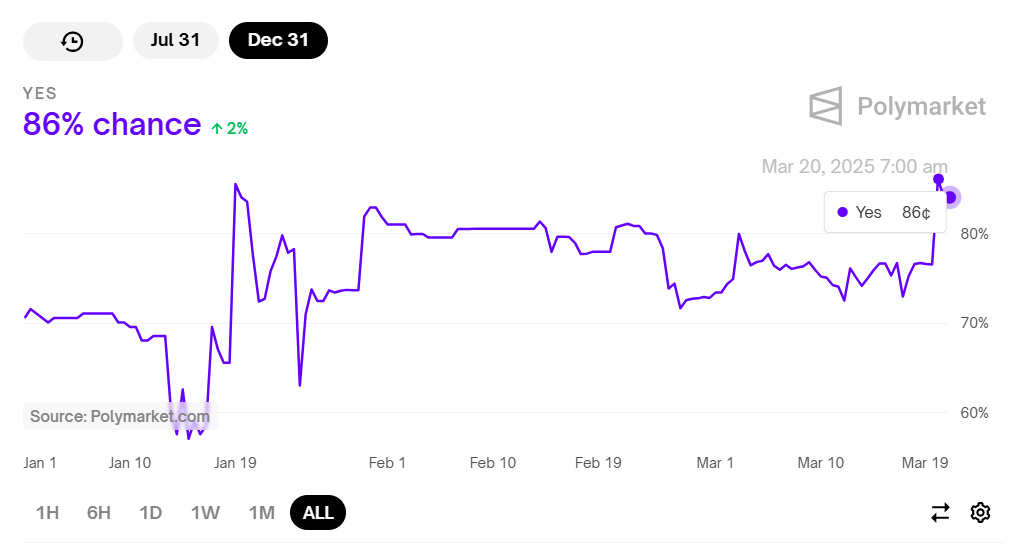The width and height of the screenshot is (1010, 559).
Task: Click the green up-arrow 2% indicator
Action: pyautogui.click(x=229, y=128)
